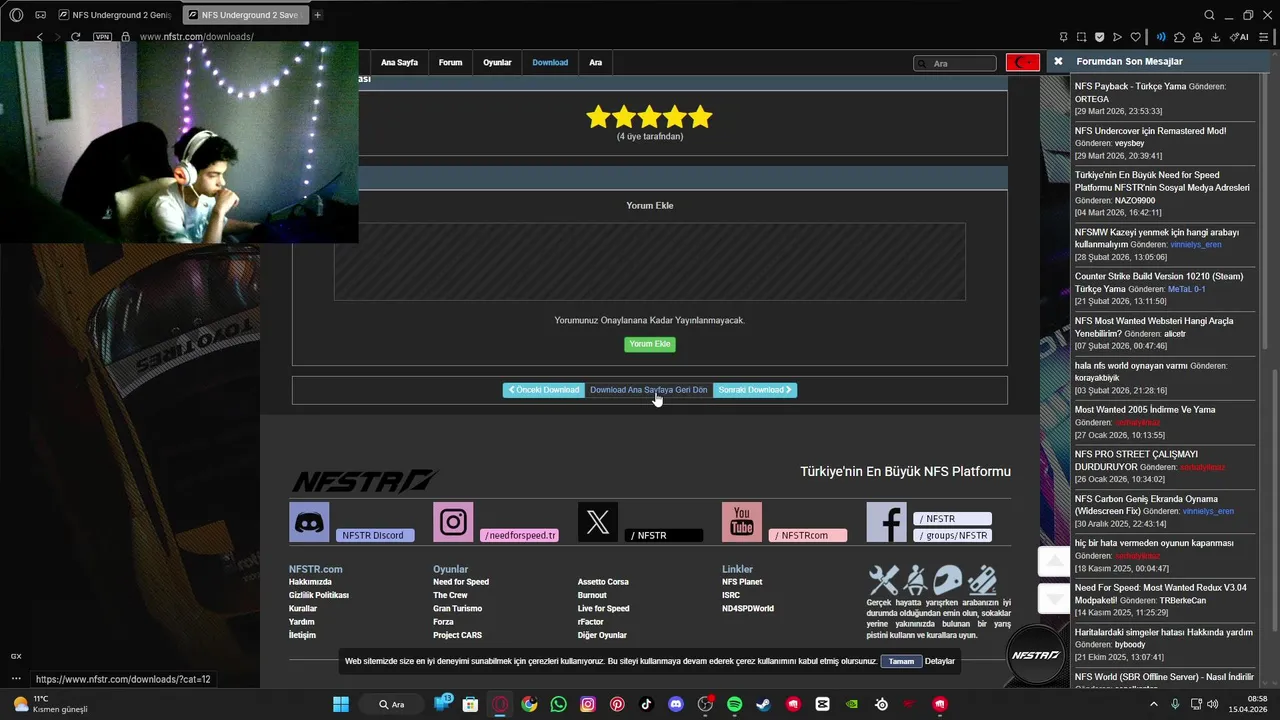This screenshot has width=1280, height=720.
Task: Switch to NFS Underground 2 Geniş tab
Action: [114, 15]
